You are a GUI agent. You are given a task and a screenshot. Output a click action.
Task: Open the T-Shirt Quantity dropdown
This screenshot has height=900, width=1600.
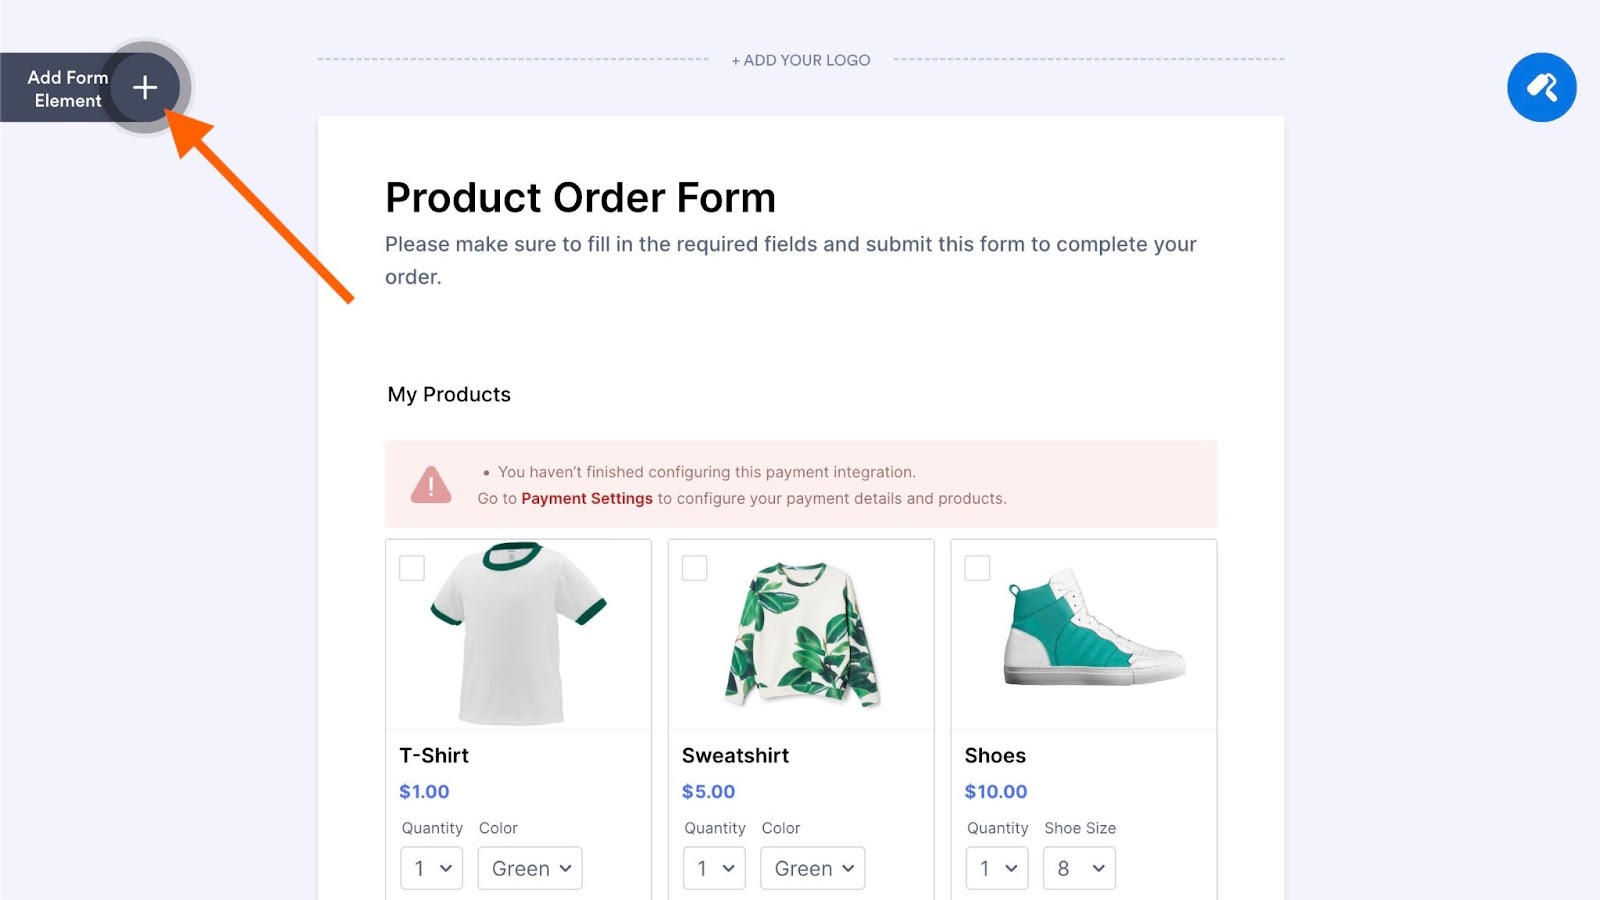coord(432,868)
